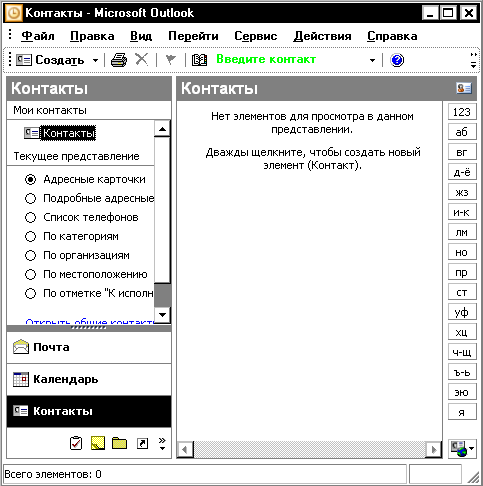
Task: Click 'Всего элементов: 0' in status bar
Action: (x=53, y=474)
